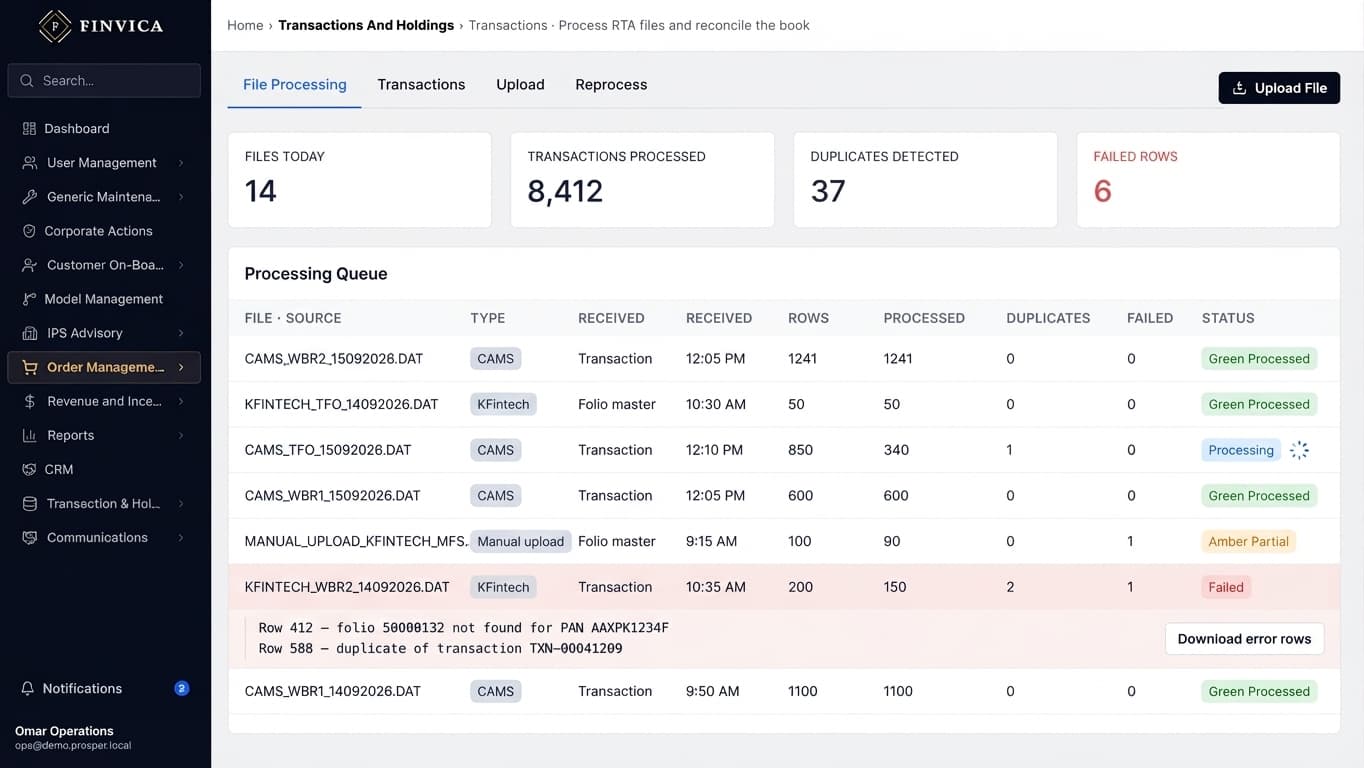The image size is (1364, 768).
Task: Open the Transactions tab
Action: click(421, 85)
